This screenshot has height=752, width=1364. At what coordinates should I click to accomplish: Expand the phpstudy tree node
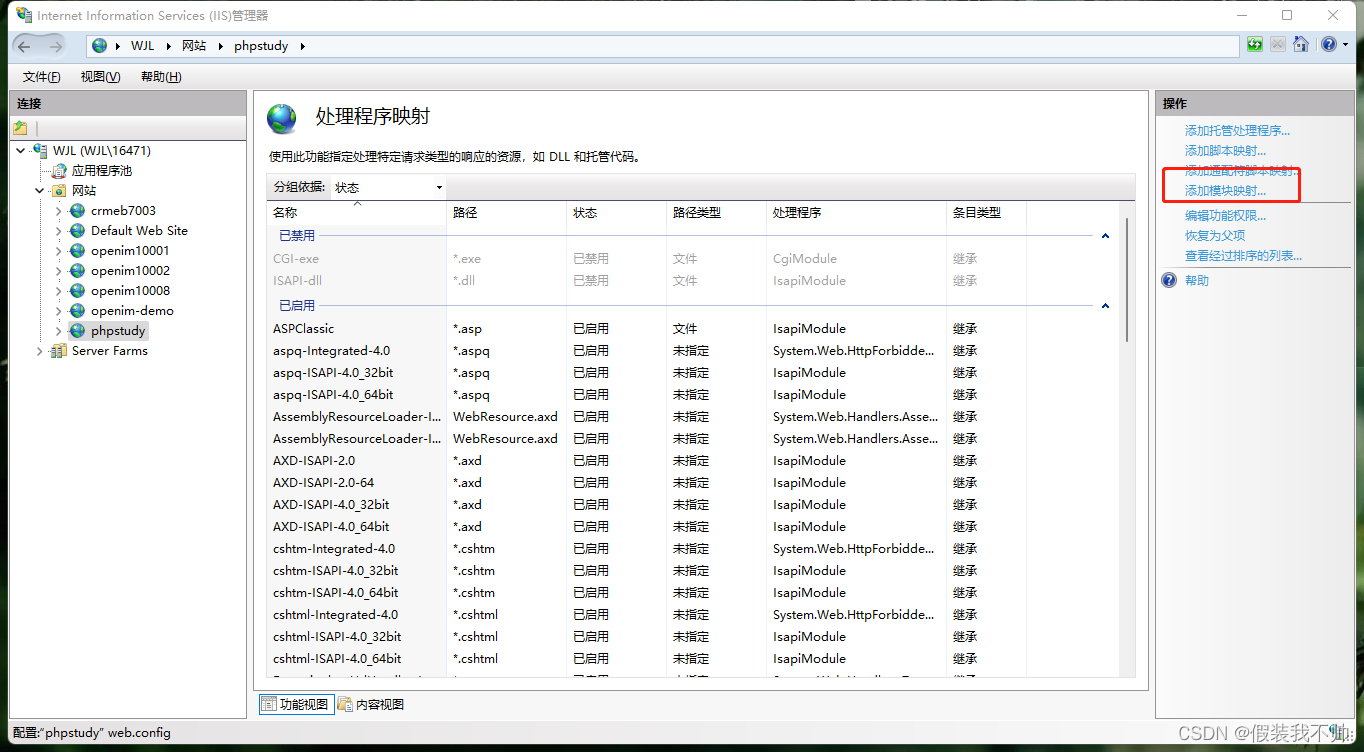[x=59, y=330]
